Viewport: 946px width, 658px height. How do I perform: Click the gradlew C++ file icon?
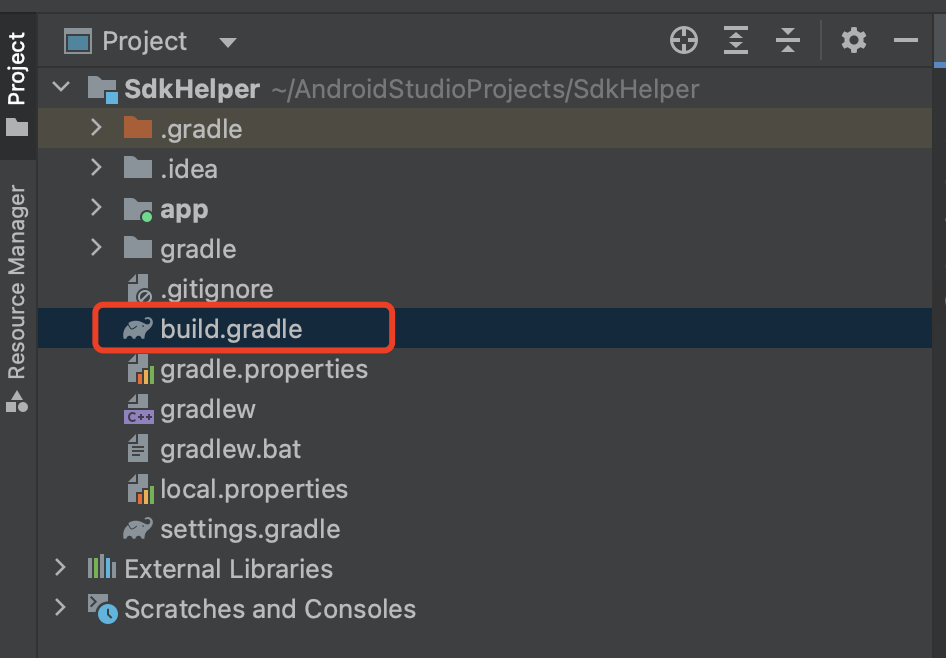138,409
